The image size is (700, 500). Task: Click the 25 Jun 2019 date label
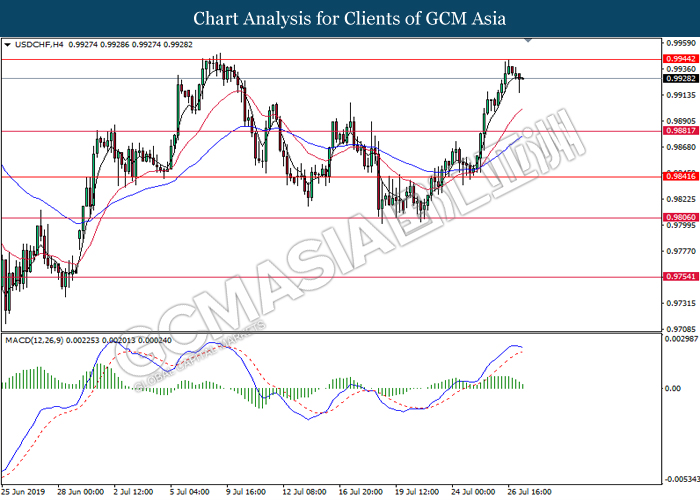24,491
